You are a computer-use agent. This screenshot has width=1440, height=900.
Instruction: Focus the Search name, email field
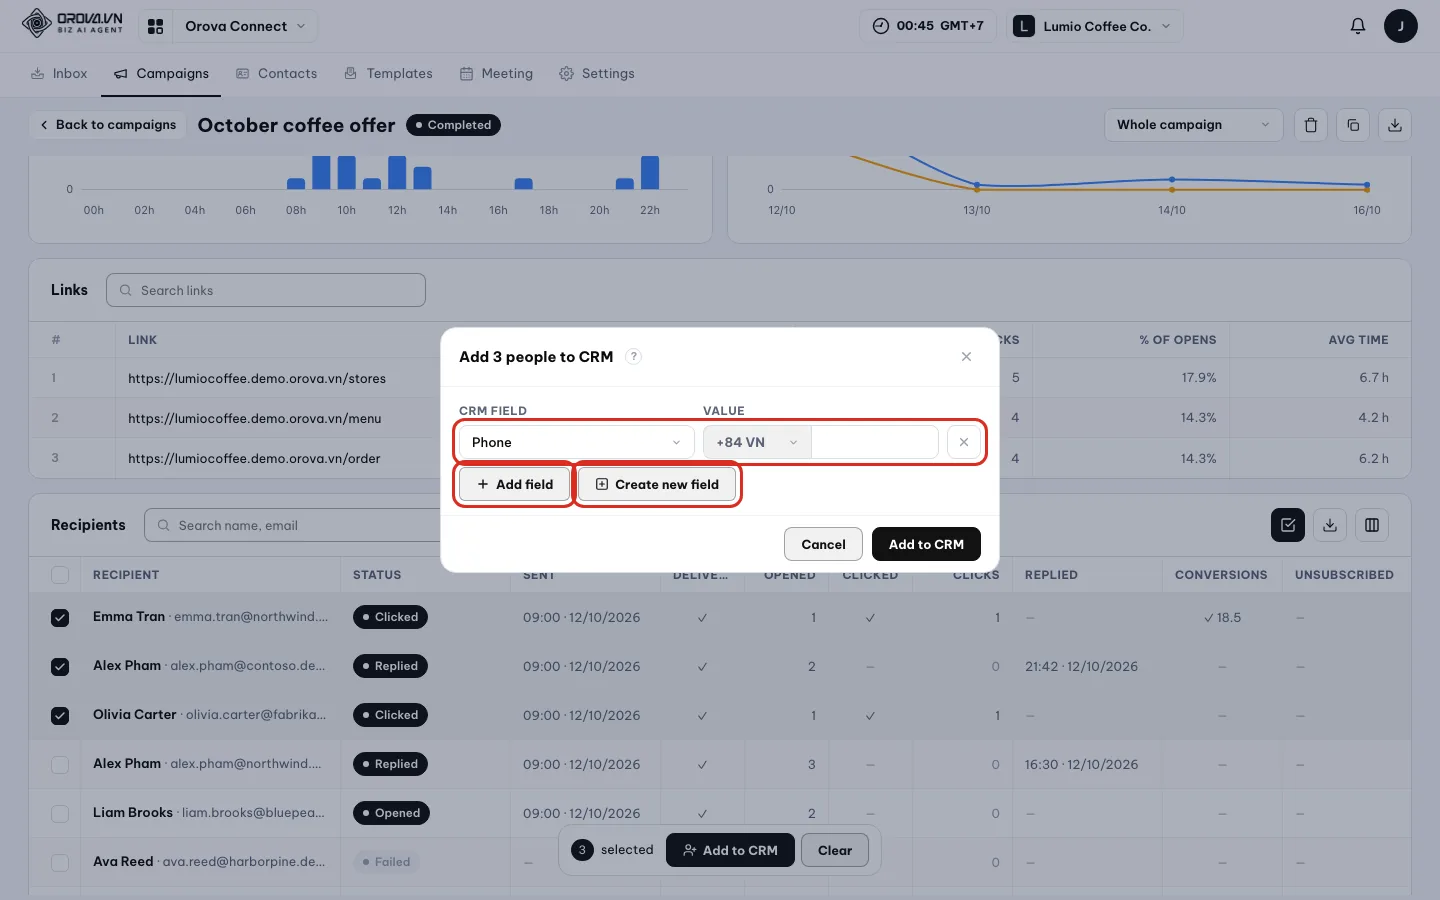tap(293, 525)
